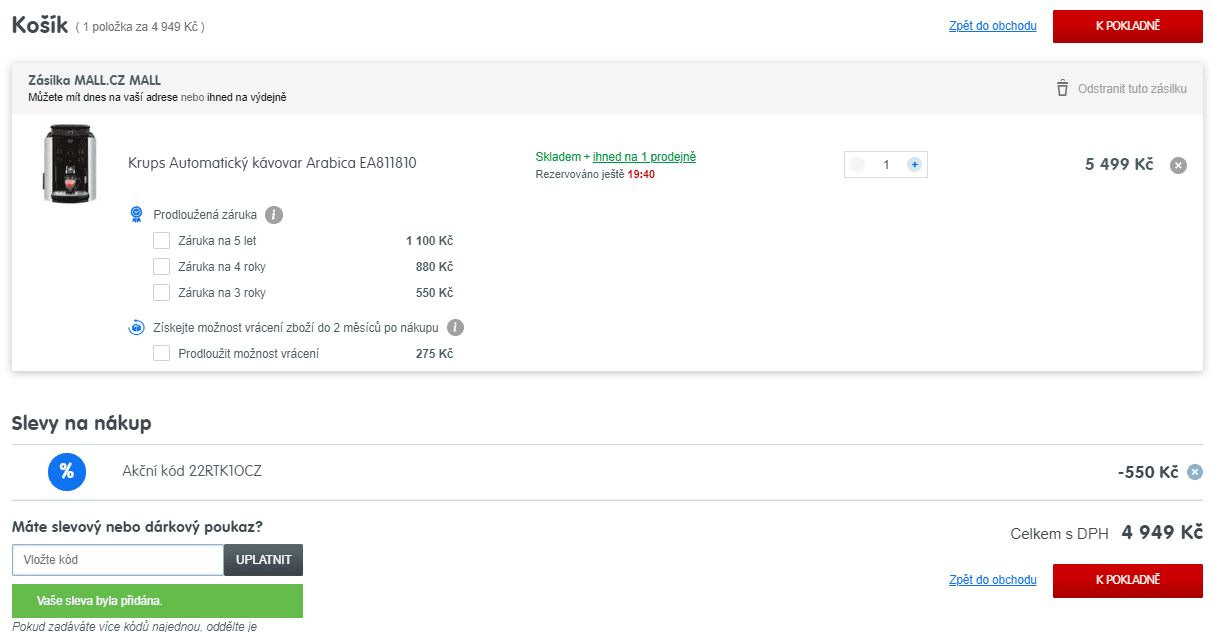
Task: Open info about extended return option
Action: point(456,327)
